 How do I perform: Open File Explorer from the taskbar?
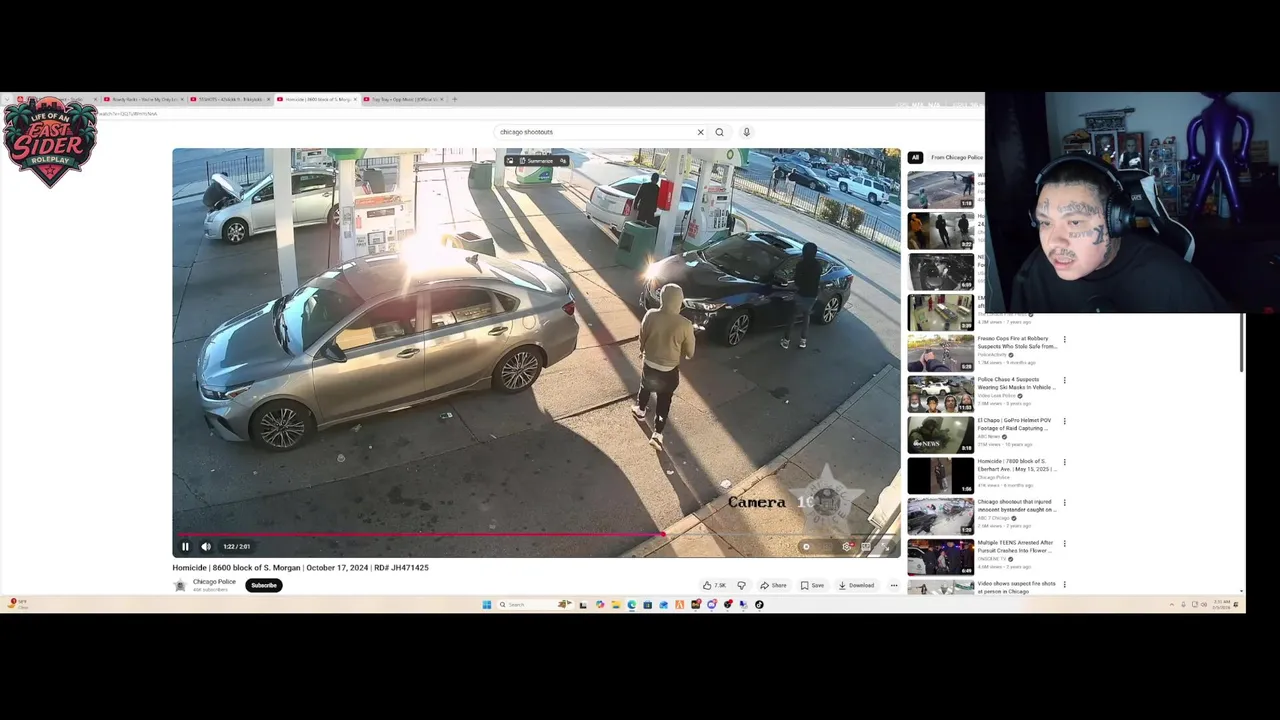(x=616, y=604)
